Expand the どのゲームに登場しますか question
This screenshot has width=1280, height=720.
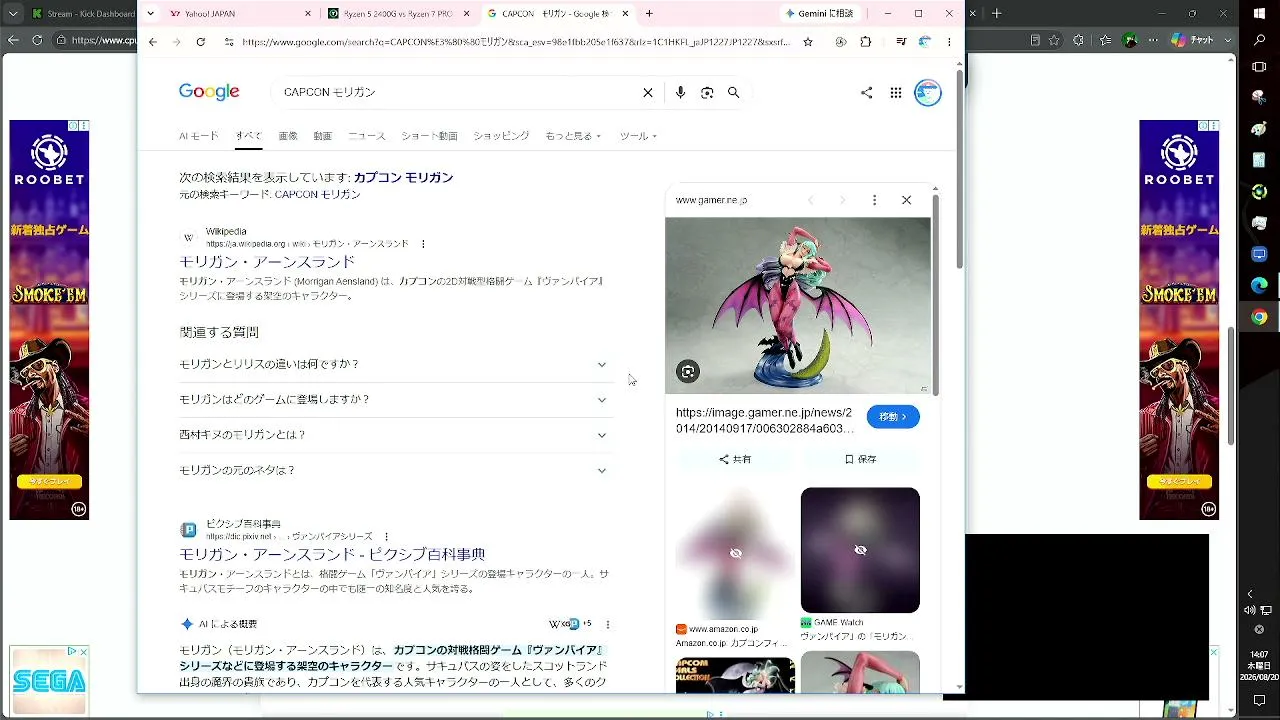point(394,400)
